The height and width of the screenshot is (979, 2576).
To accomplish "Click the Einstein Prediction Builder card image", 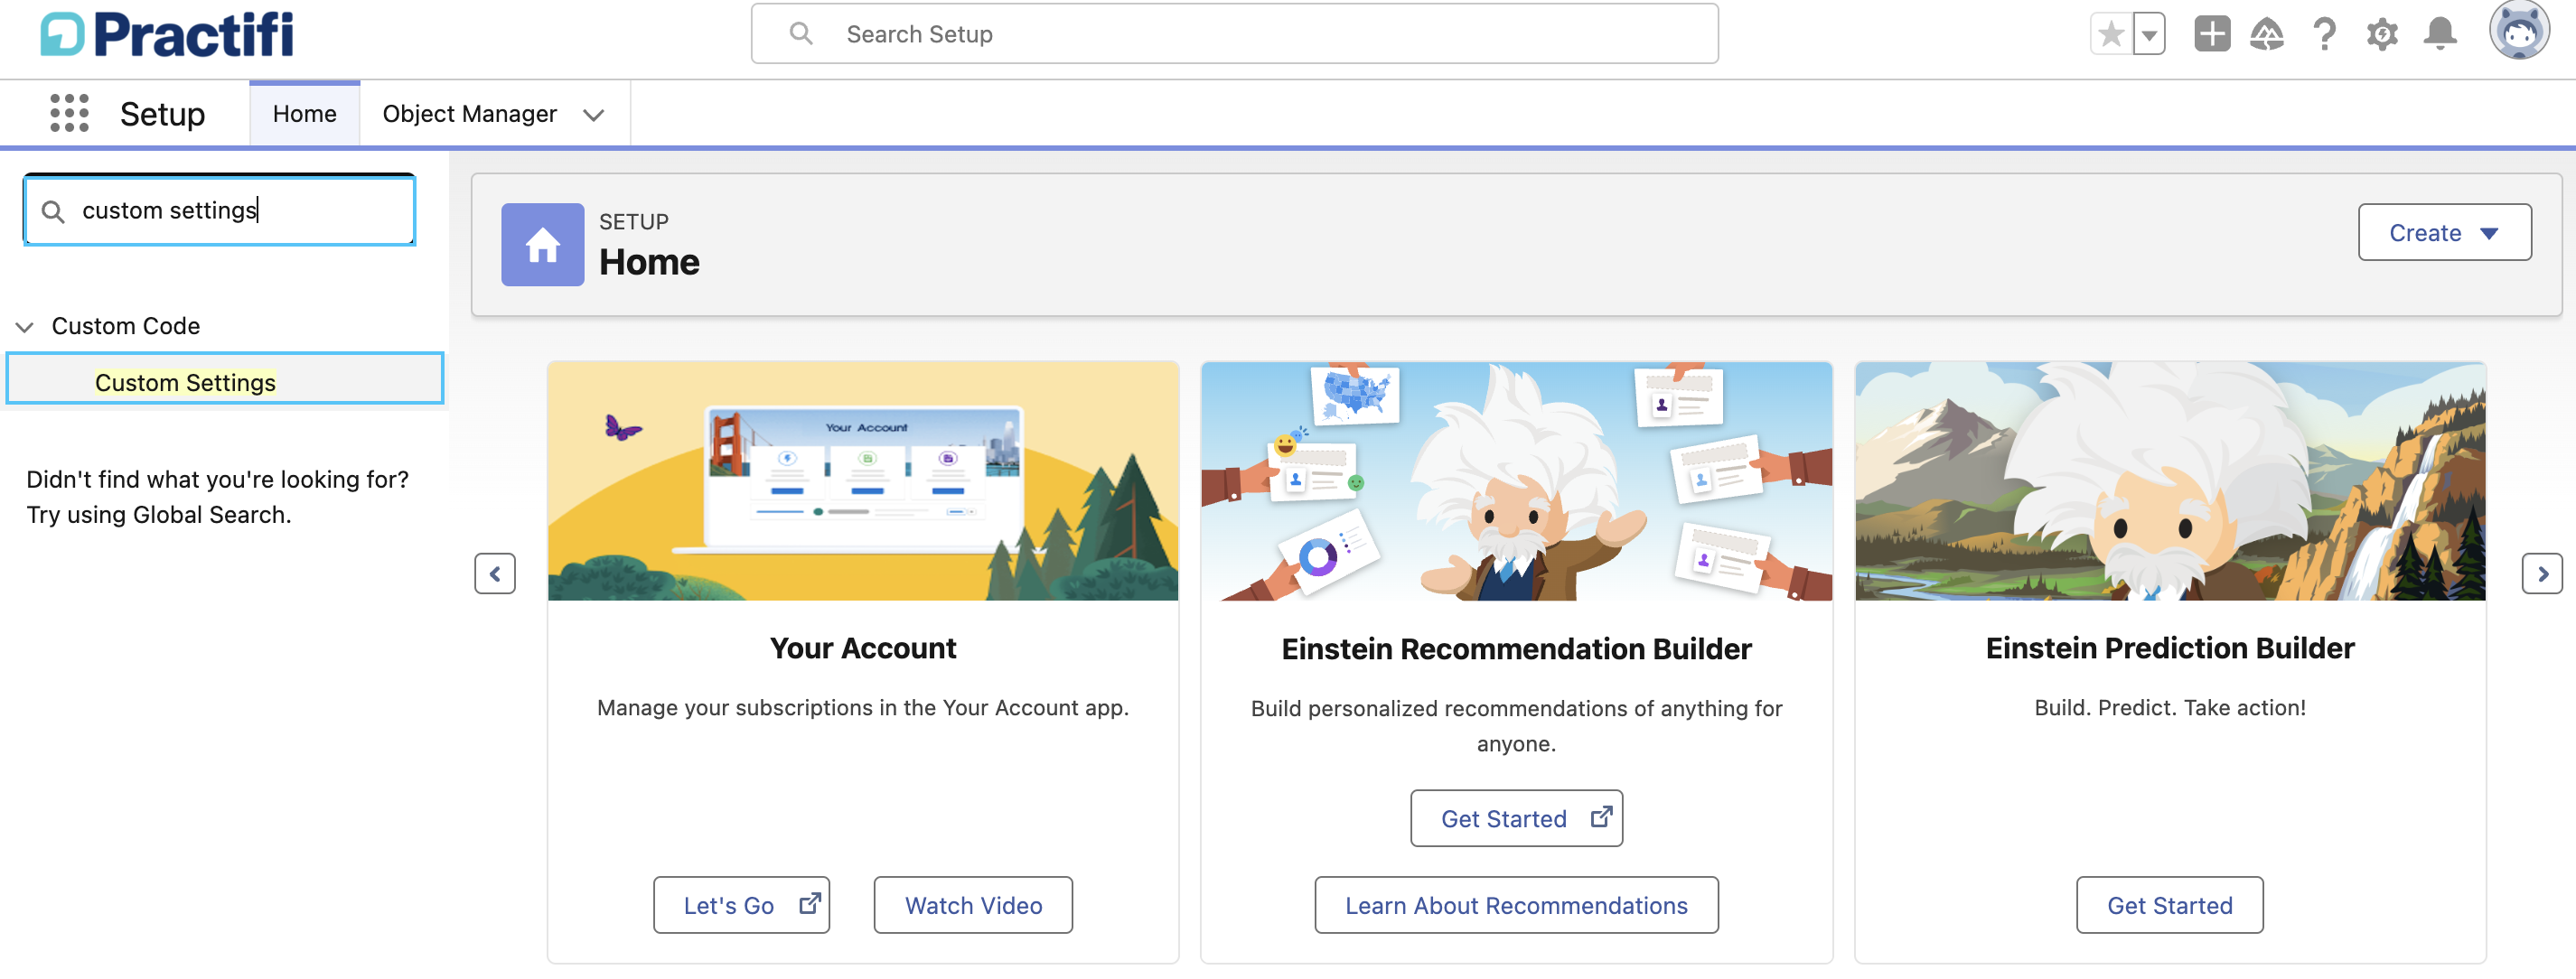I will [2170, 482].
